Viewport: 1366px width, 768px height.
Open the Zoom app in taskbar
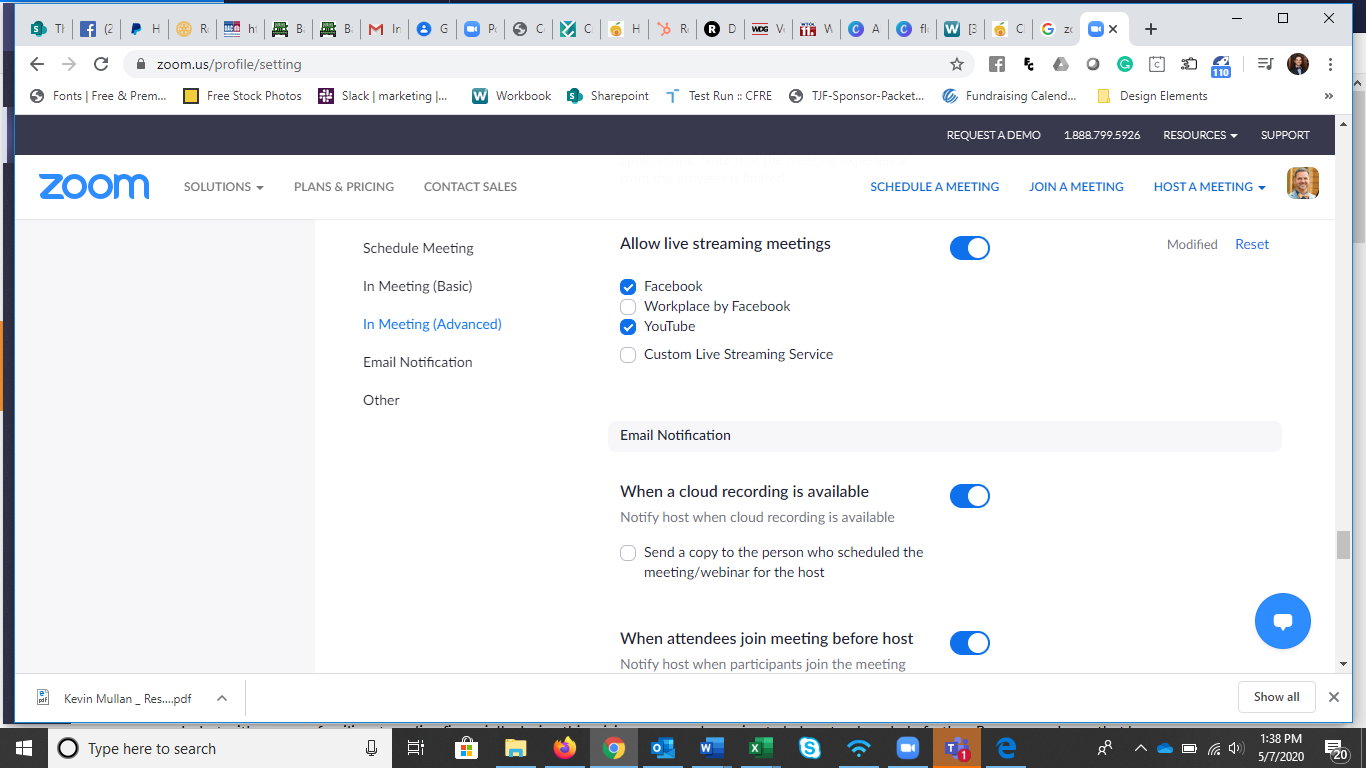click(908, 748)
